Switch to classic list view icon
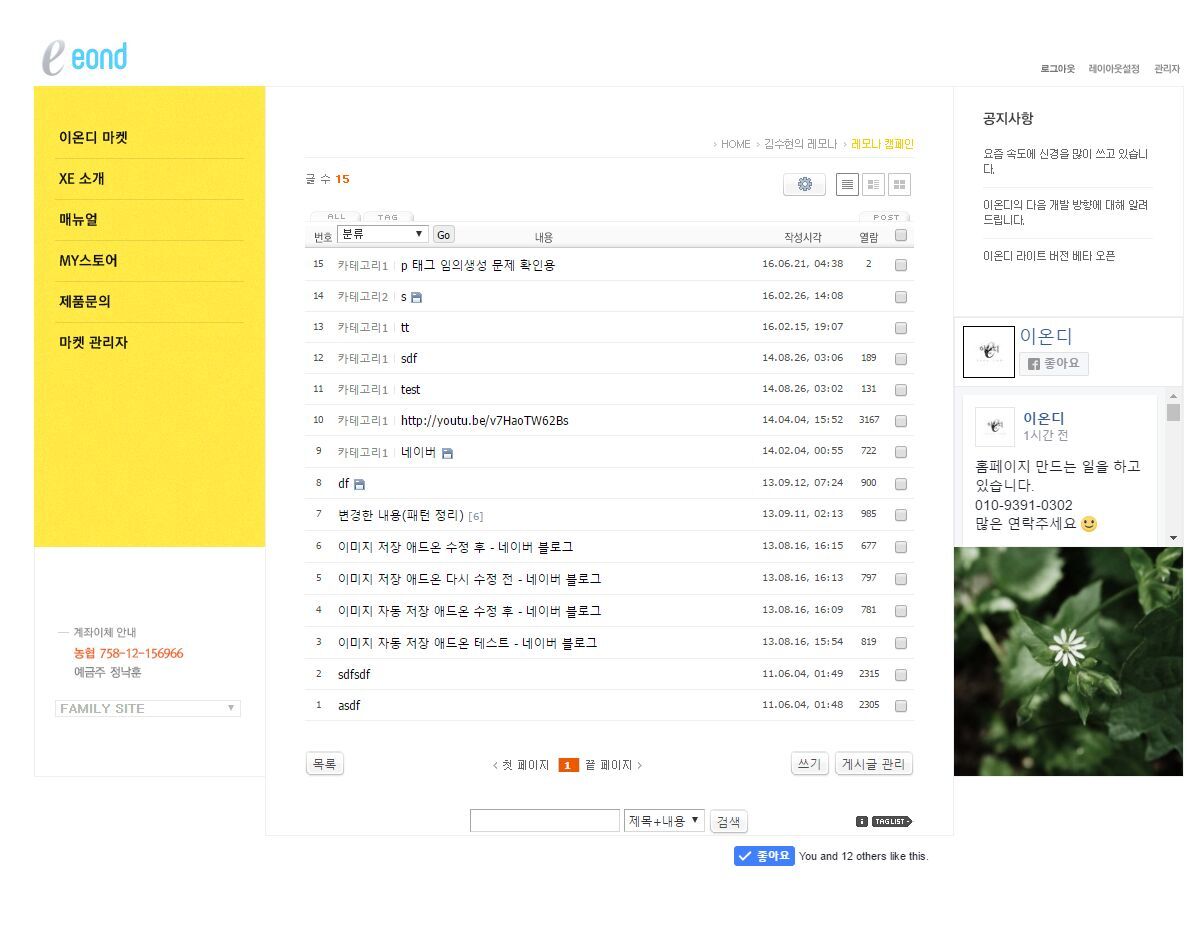1203x936 pixels. (847, 184)
